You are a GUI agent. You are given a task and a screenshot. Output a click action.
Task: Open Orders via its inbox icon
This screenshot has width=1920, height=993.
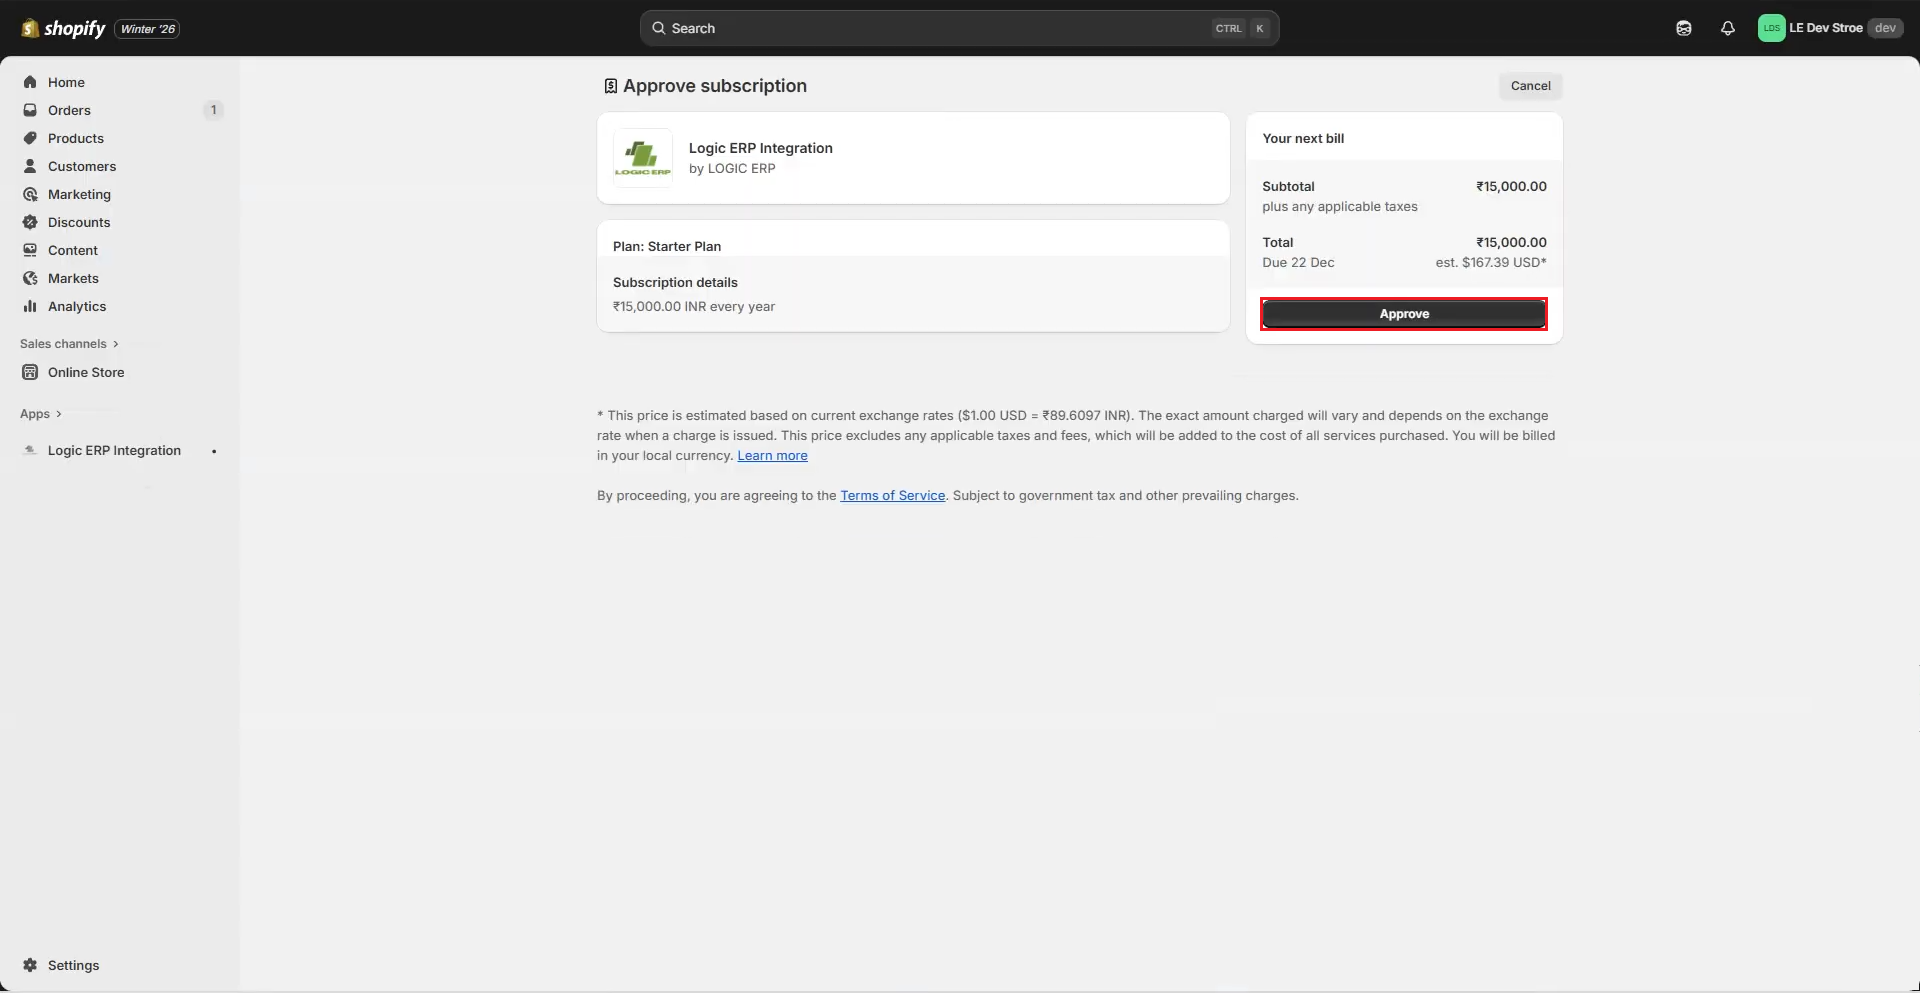(x=30, y=110)
